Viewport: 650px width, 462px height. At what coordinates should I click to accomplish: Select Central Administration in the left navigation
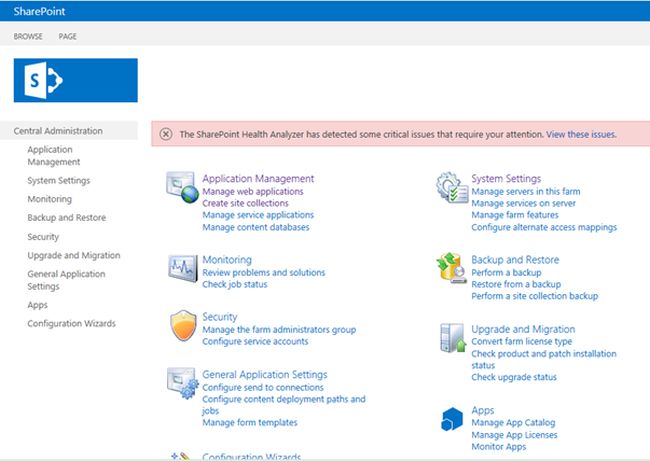[x=58, y=131]
